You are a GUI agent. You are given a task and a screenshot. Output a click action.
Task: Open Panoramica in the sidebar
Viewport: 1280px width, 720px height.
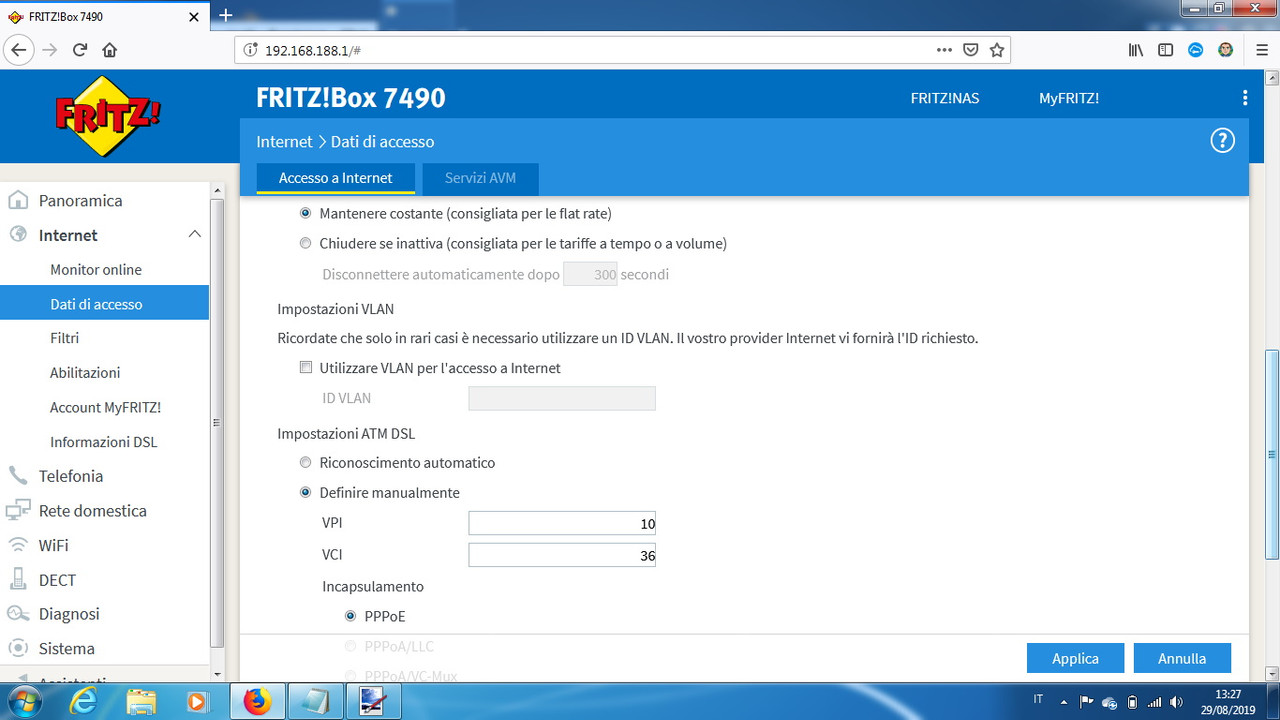pos(80,200)
